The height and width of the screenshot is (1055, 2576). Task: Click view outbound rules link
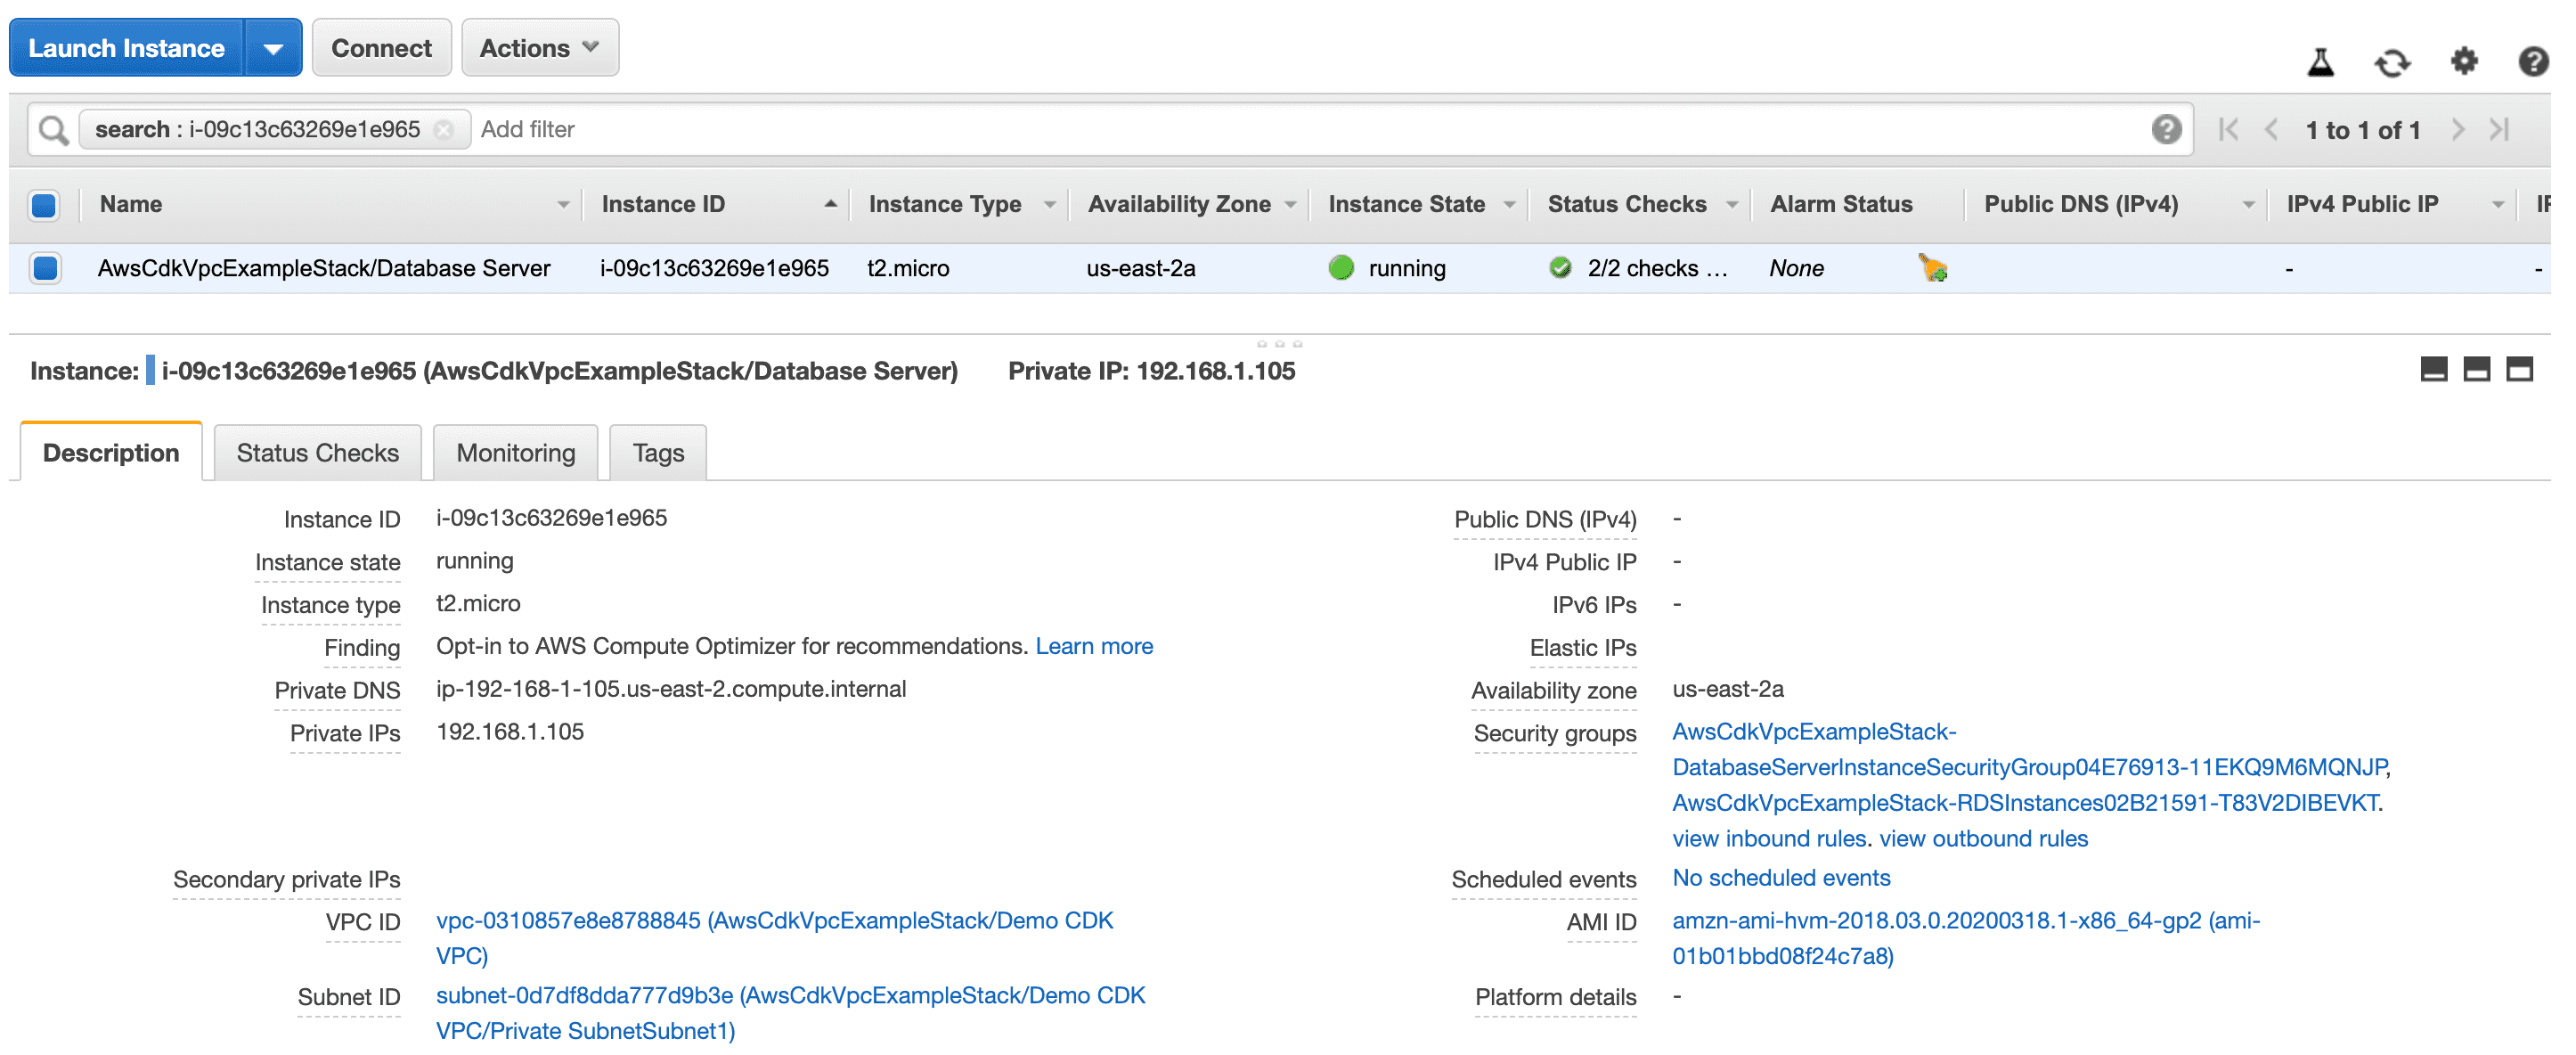click(x=1984, y=839)
